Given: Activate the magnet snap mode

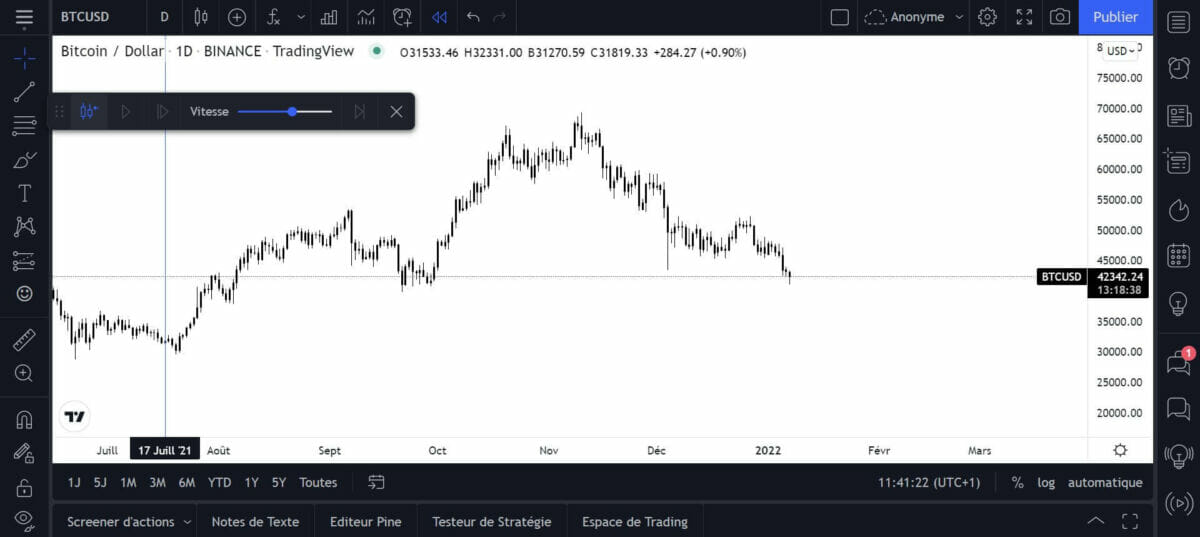Looking at the screenshot, I should coord(25,419).
